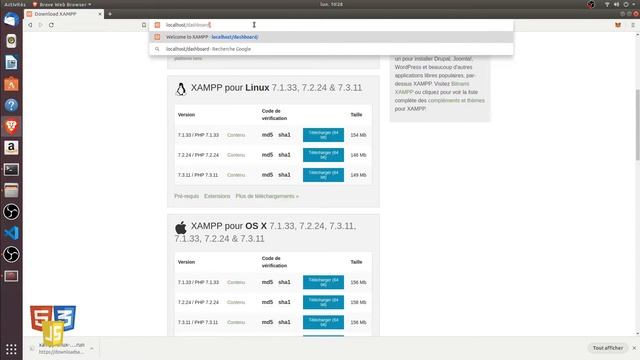This screenshot has width=640, height=360.
Task: Download Linux XAMPP 7.1.33 64 bit
Action: (323, 135)
